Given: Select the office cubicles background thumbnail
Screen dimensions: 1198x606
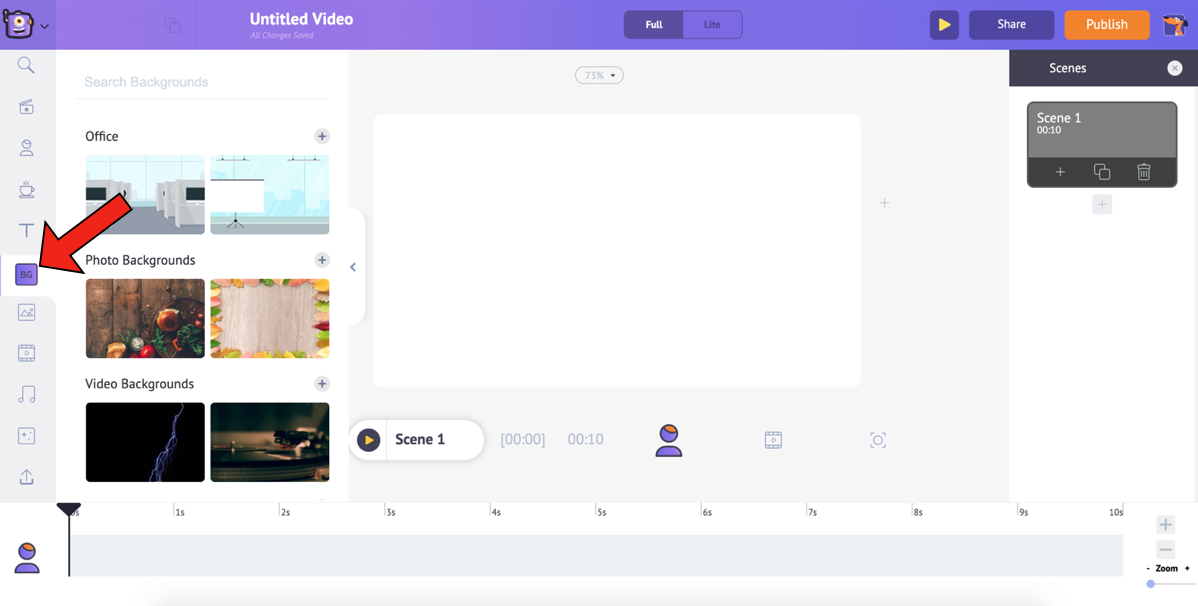Looking at the screenshot, I should coord(145,195).
